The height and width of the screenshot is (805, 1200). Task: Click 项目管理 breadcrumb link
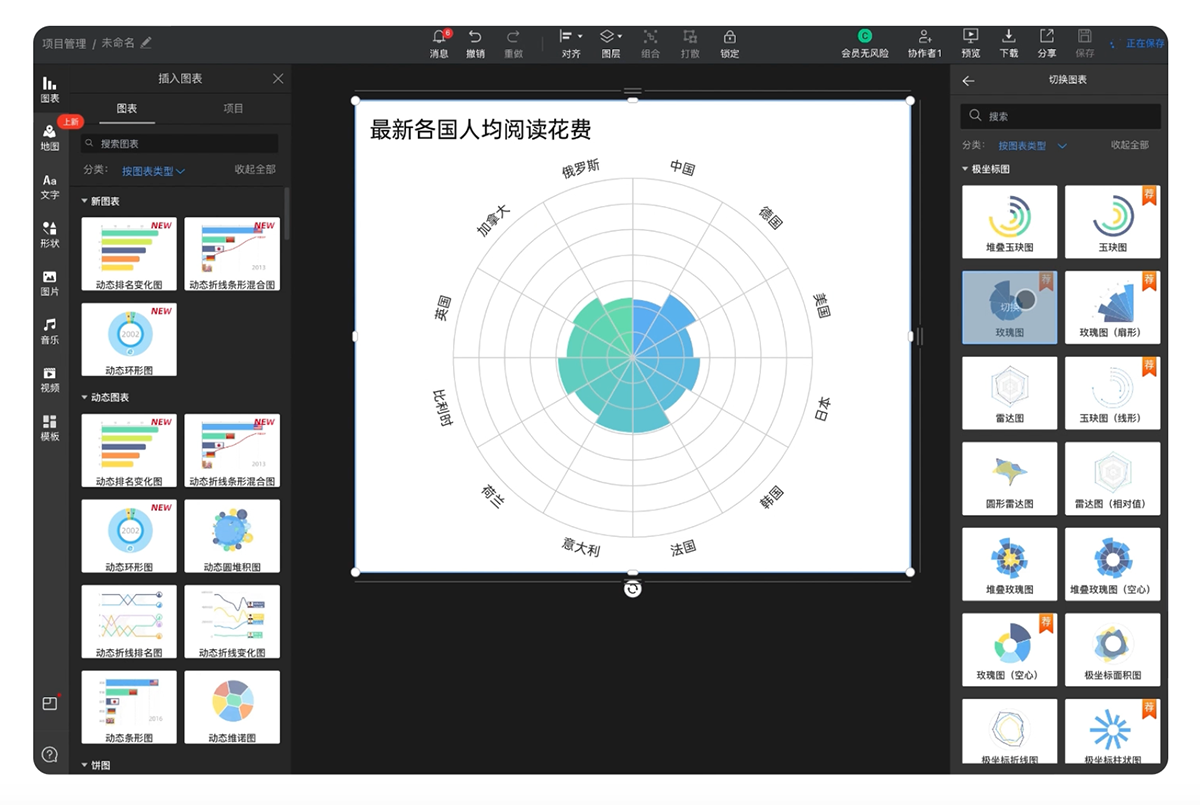point(64,43)
